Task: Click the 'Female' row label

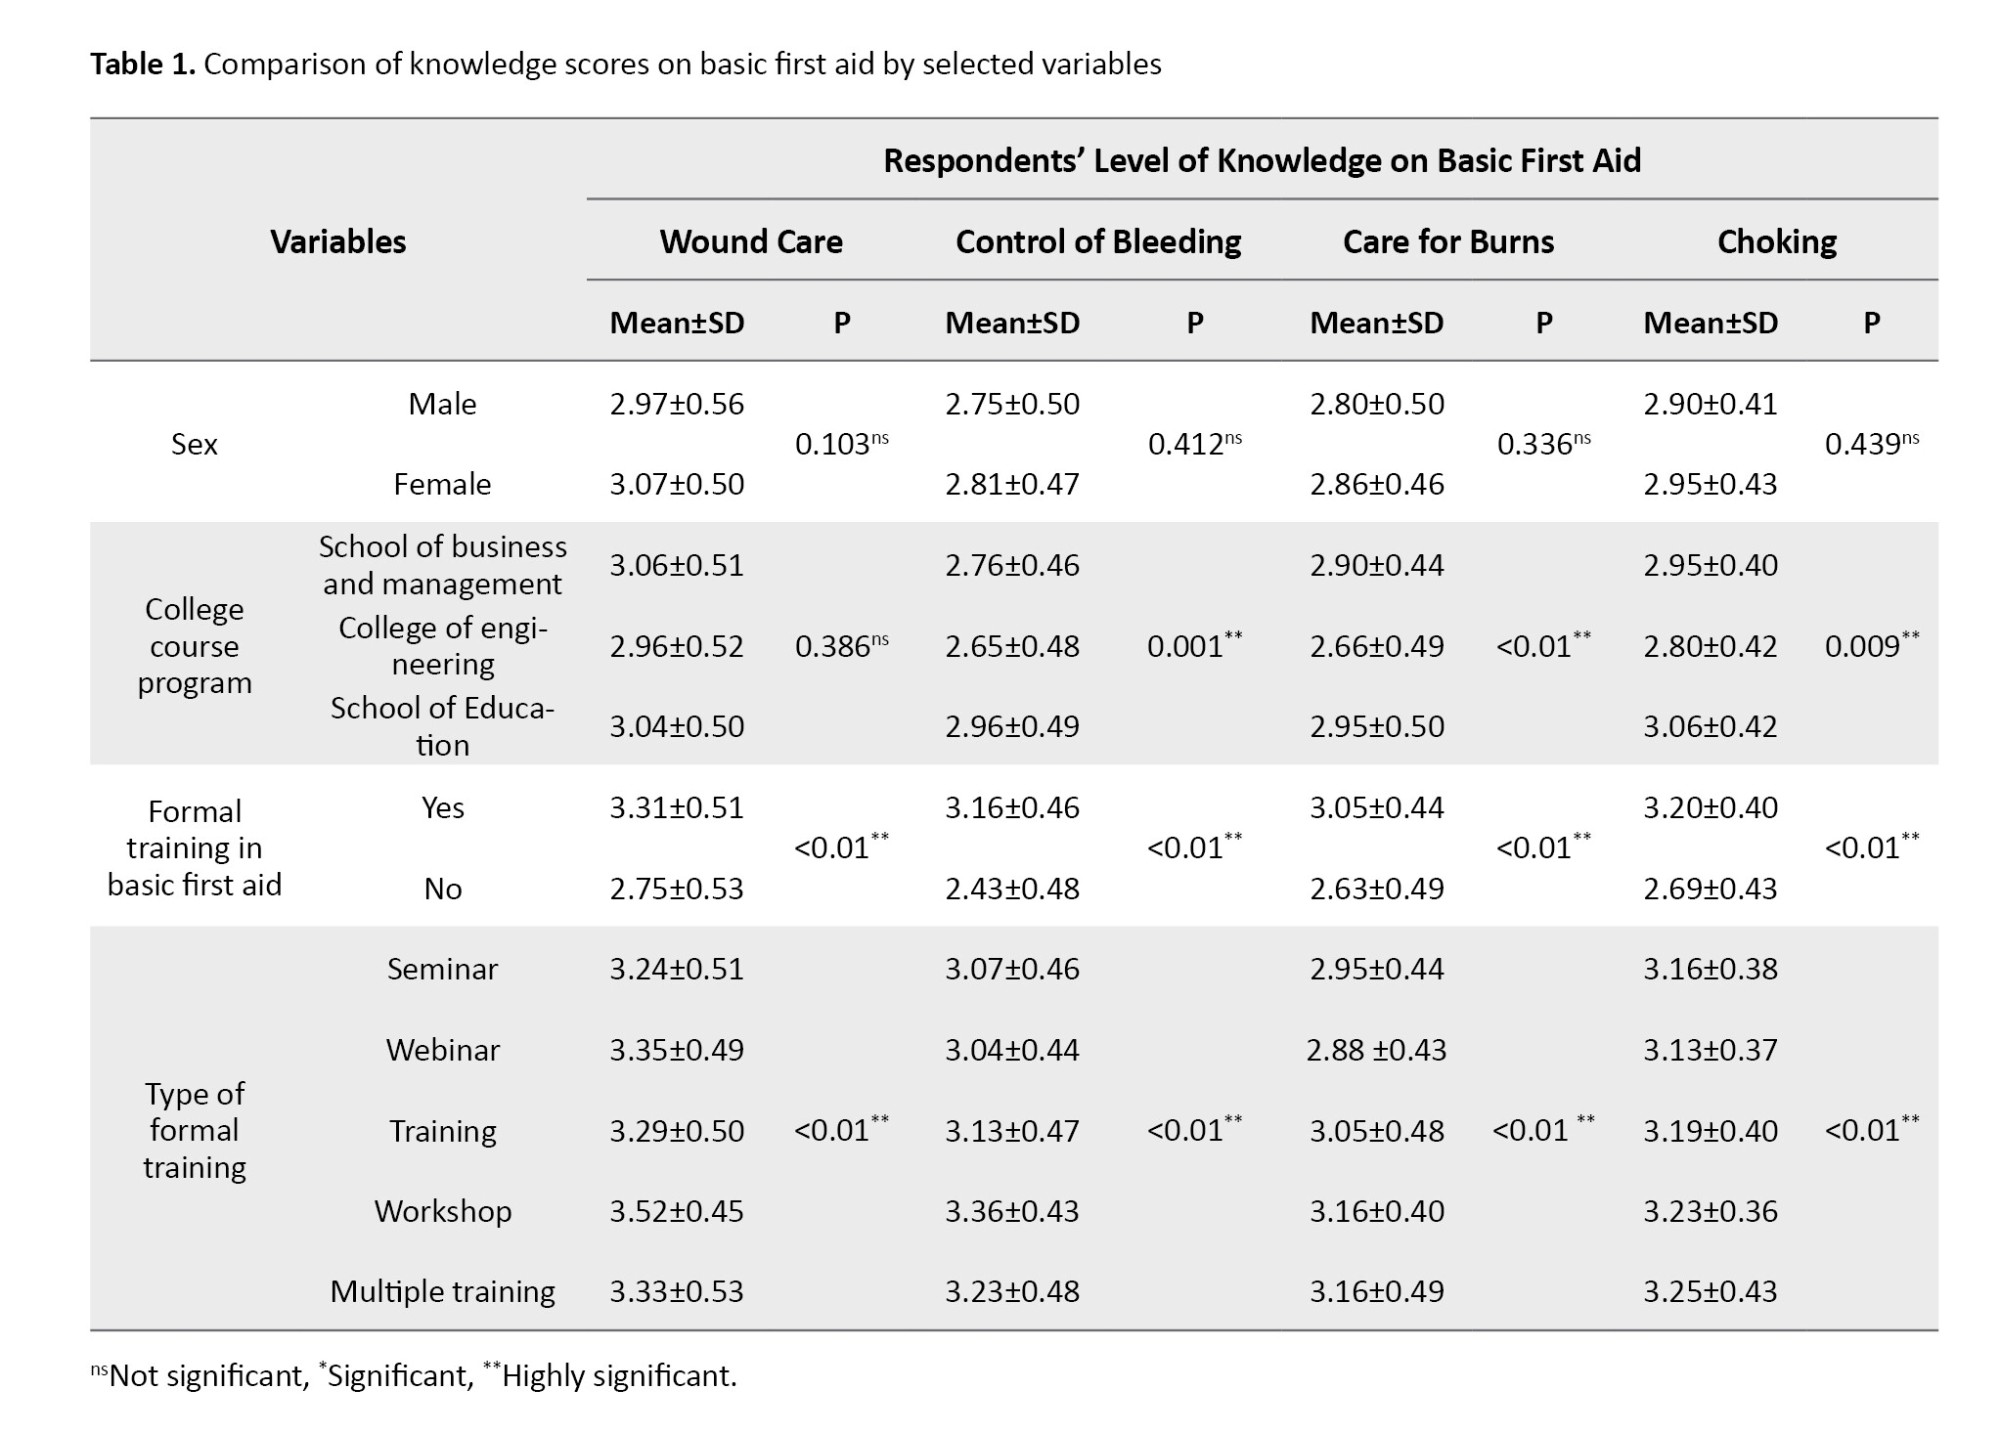Action: coord(442,484)
